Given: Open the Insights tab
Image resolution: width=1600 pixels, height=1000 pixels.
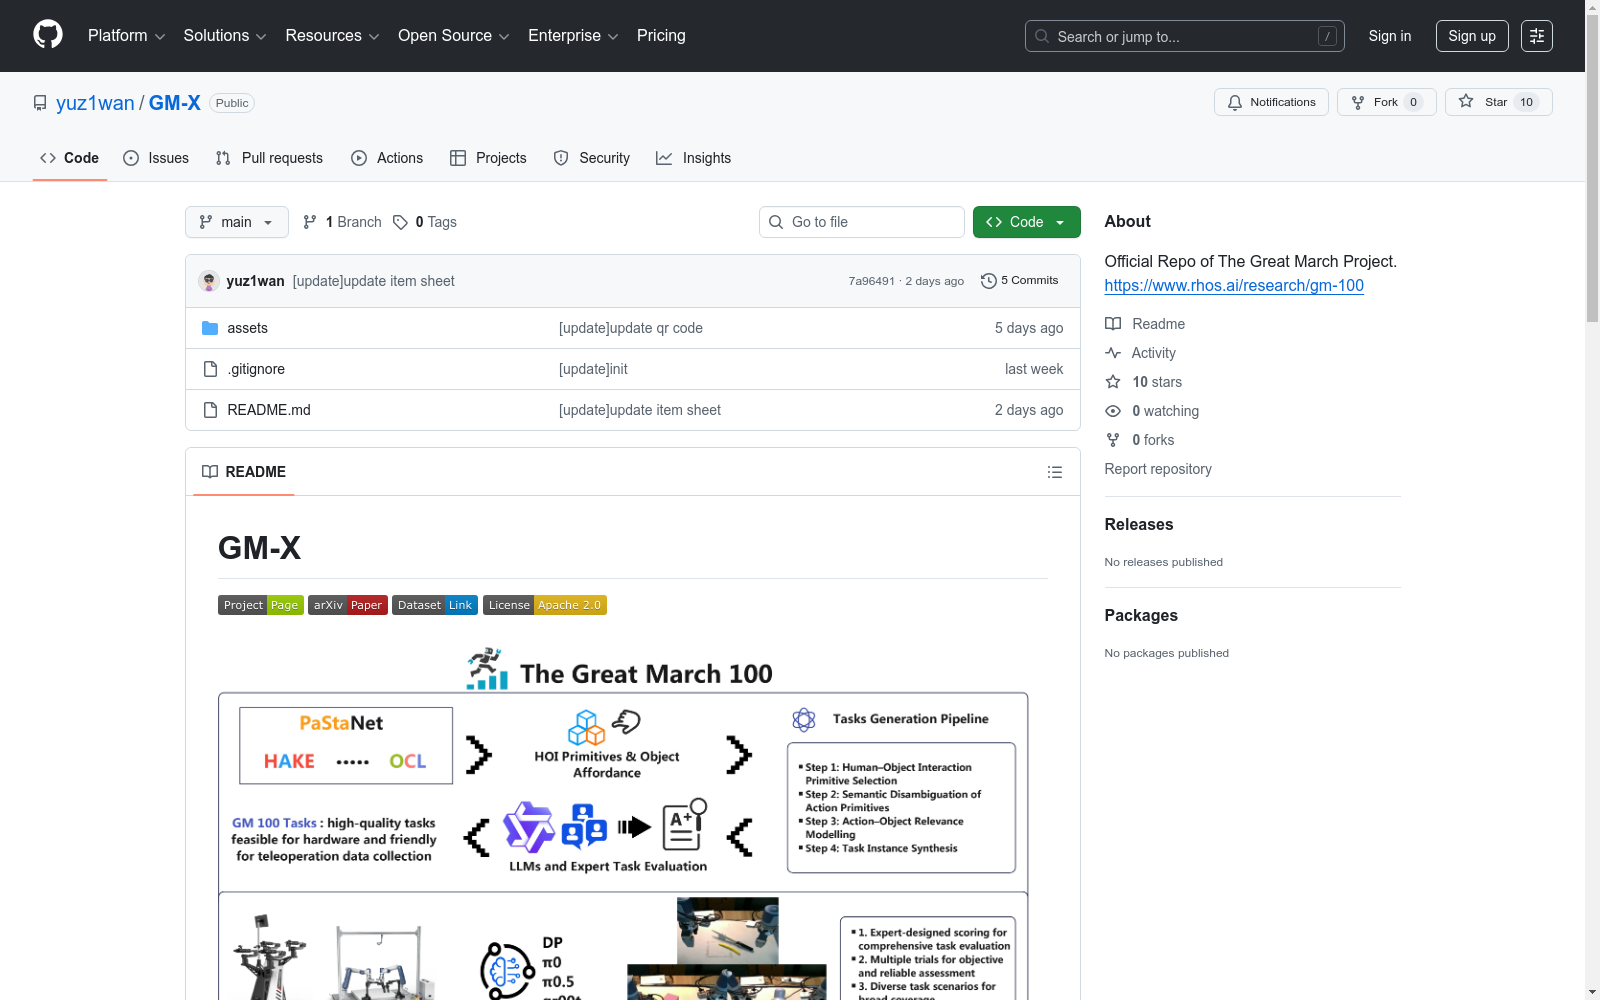Looking at the screenshot, I should coord(693,158).
